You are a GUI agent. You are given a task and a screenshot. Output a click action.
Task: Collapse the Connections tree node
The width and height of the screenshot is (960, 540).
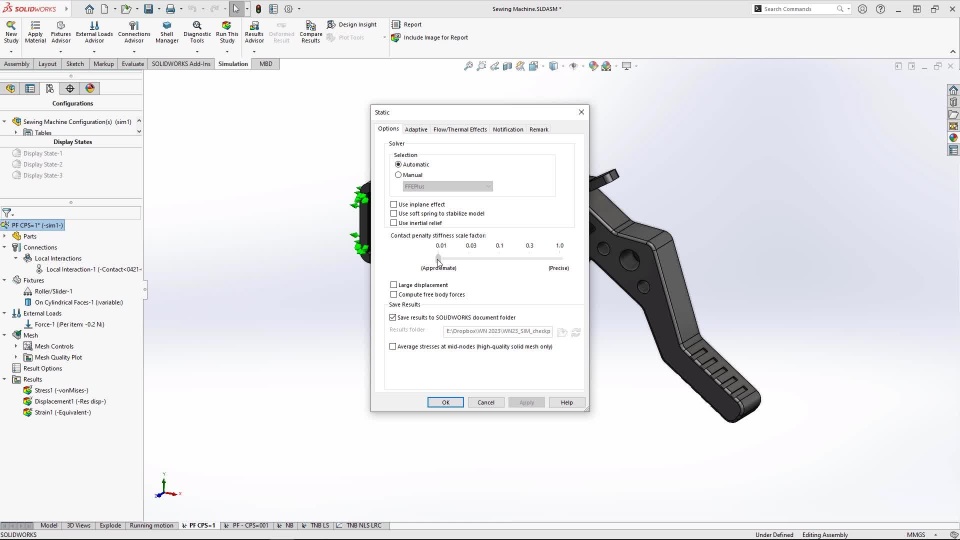click(5, 247)
